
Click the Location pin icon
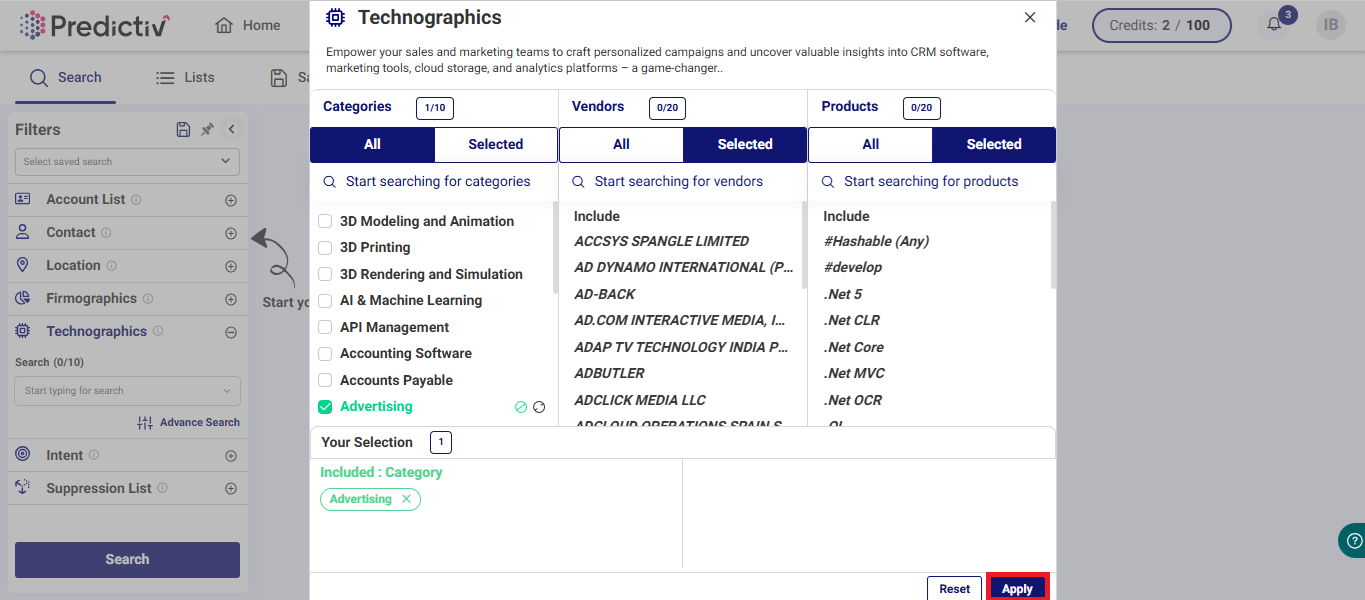[x=23, y=265]
